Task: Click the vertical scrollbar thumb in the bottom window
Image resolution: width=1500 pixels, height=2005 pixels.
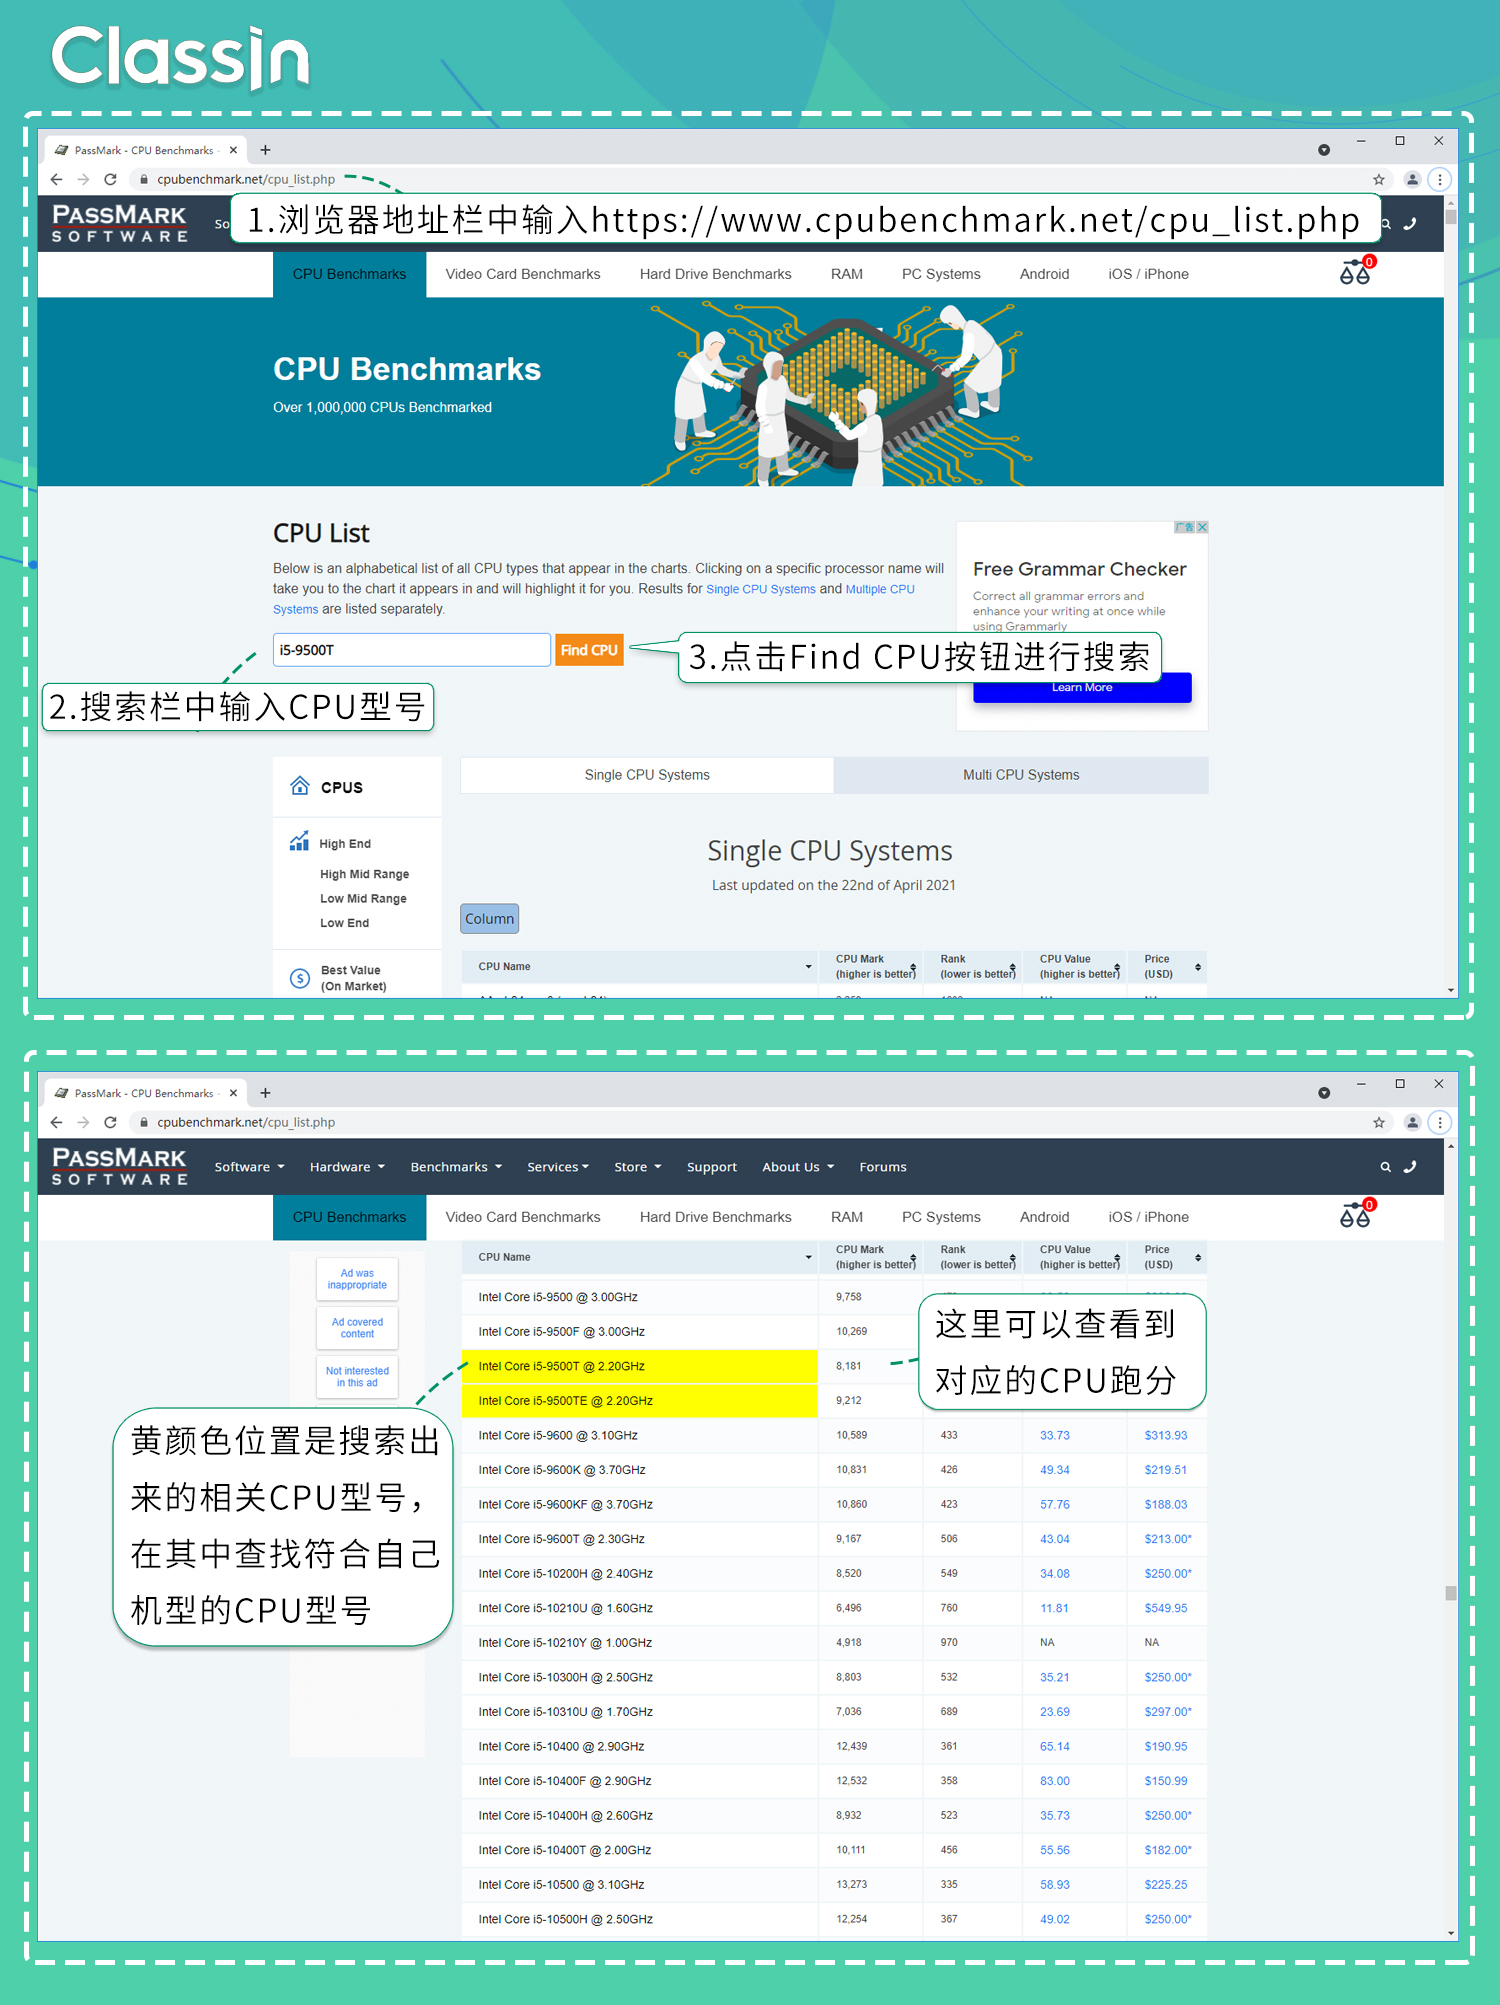Action: tap(1450, 1592)
